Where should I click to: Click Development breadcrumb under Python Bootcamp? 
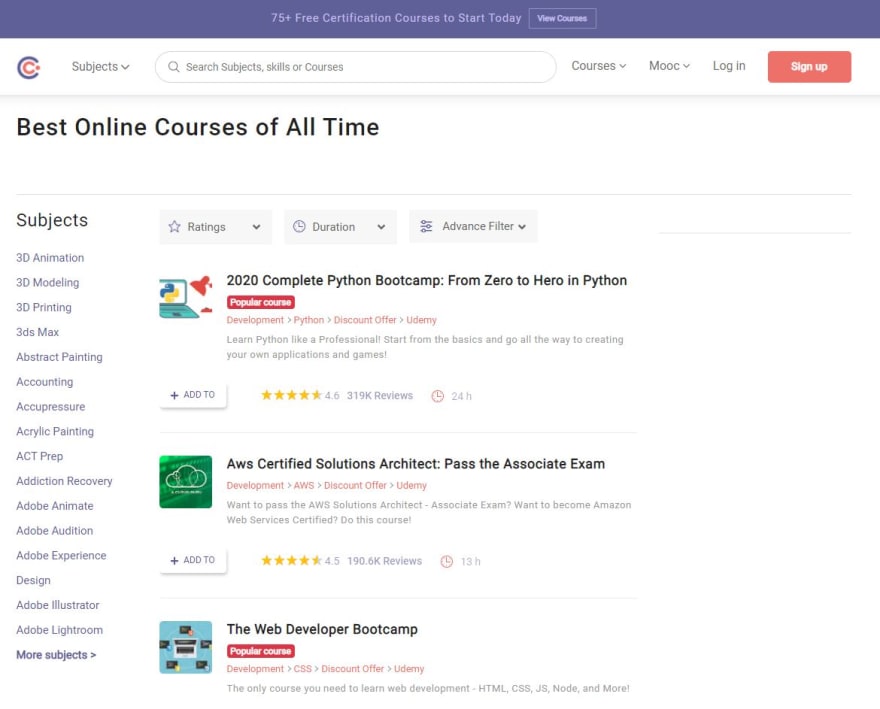[255, 320]
